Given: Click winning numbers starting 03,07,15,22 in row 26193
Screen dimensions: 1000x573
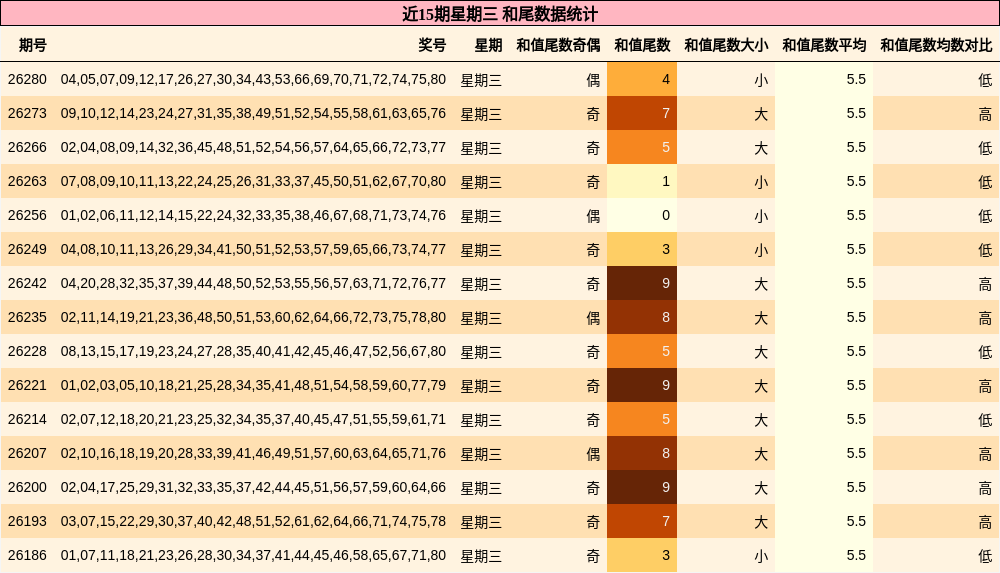Looking at the screenshot, I should click(x=253, y=521).
